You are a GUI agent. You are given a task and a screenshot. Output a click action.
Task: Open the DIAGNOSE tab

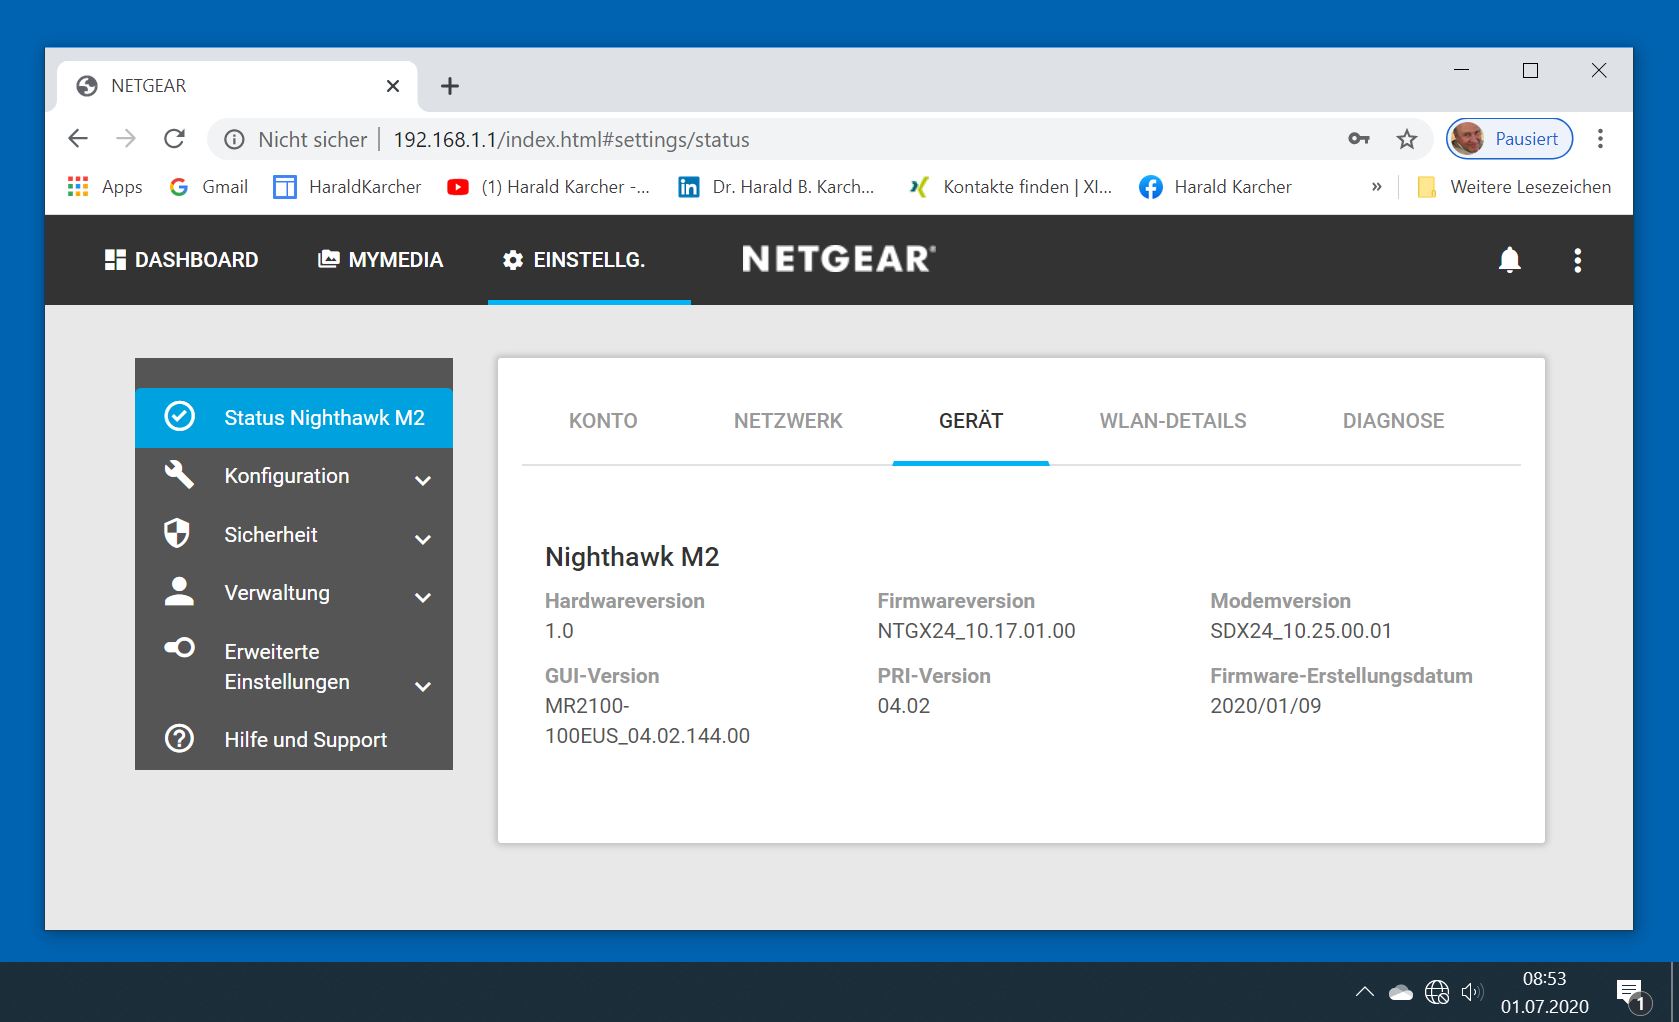pyautogui.click(x=1392, y=421)
